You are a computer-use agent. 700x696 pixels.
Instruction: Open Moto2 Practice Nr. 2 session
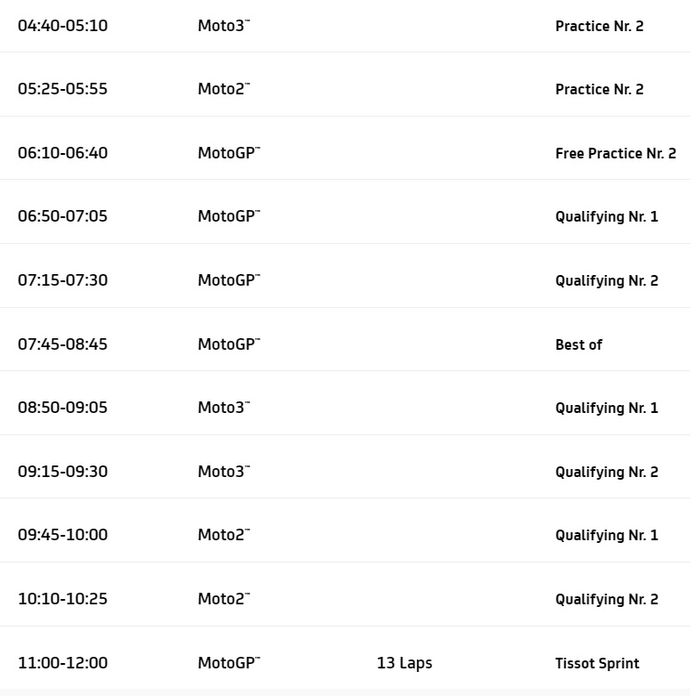599,89
